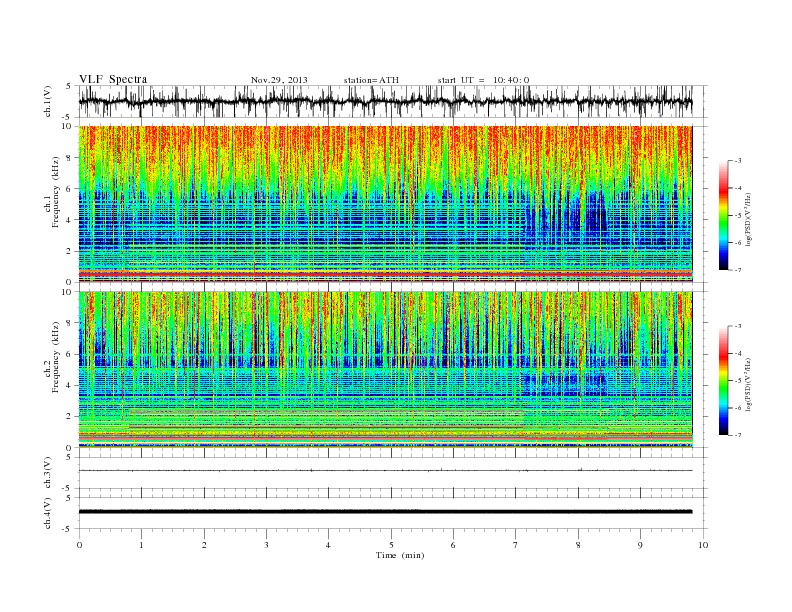
Task: Click the time axis tick label "2"
Action: [204, 545]
